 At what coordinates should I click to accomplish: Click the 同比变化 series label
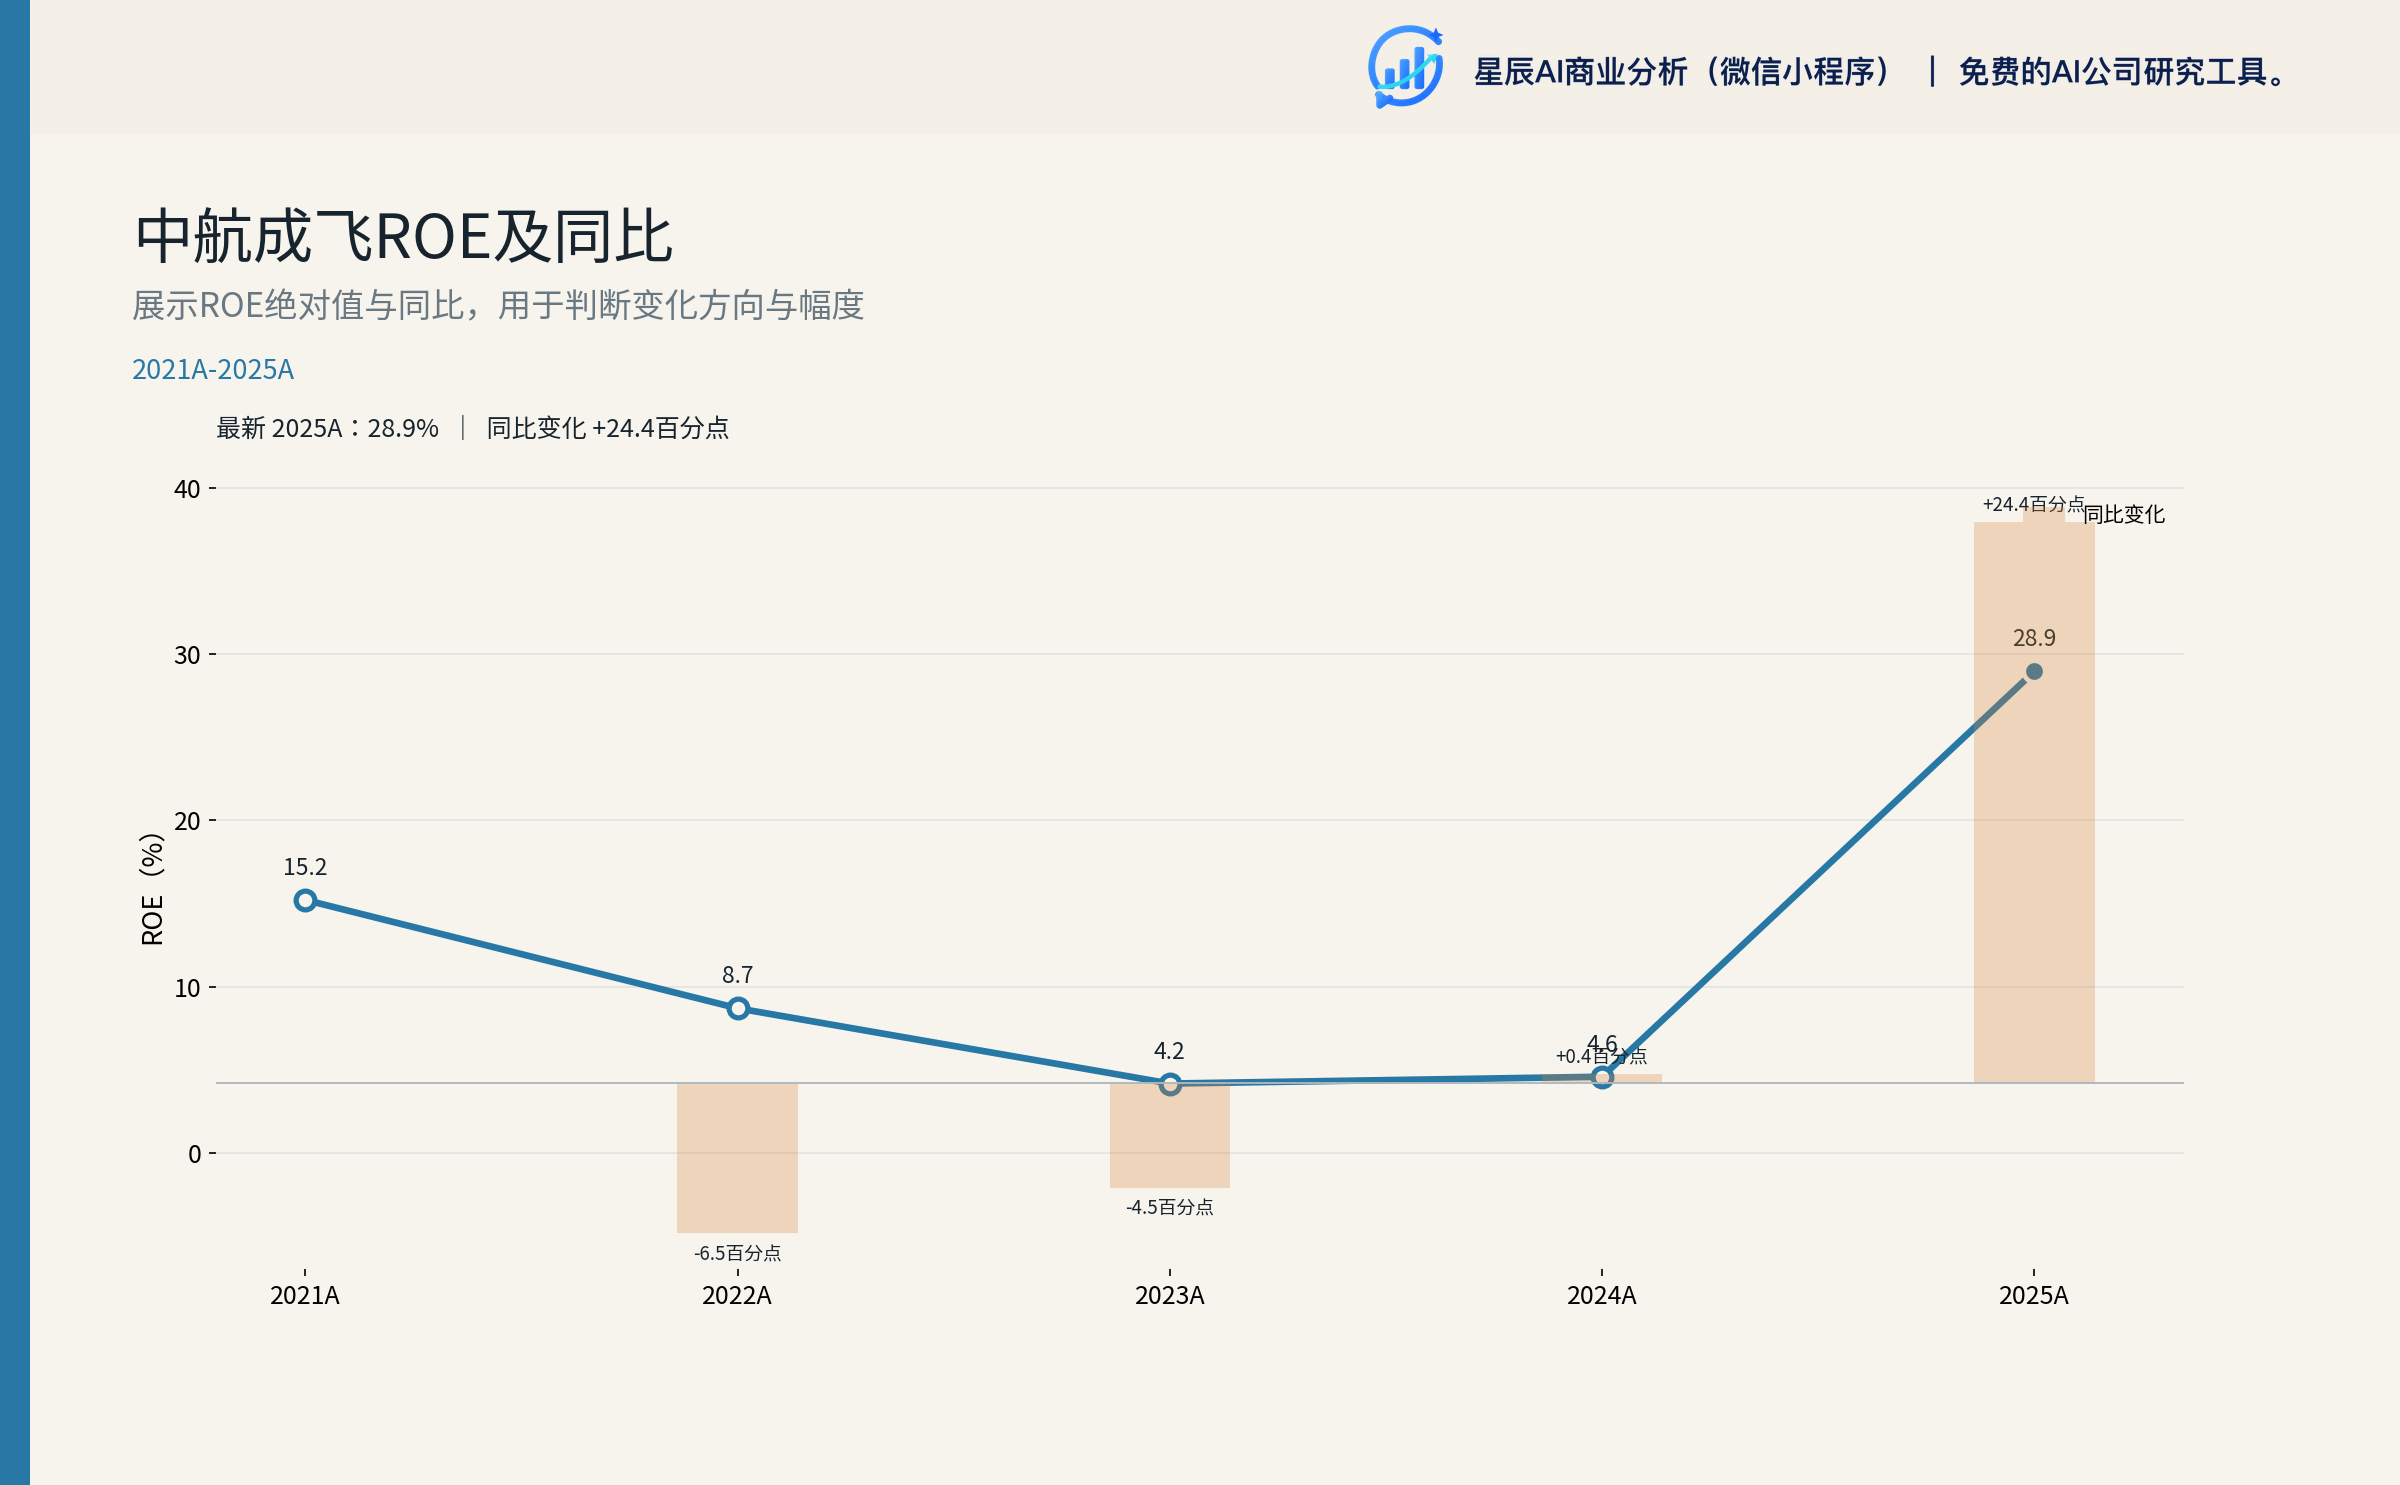tap(2124, 515)
